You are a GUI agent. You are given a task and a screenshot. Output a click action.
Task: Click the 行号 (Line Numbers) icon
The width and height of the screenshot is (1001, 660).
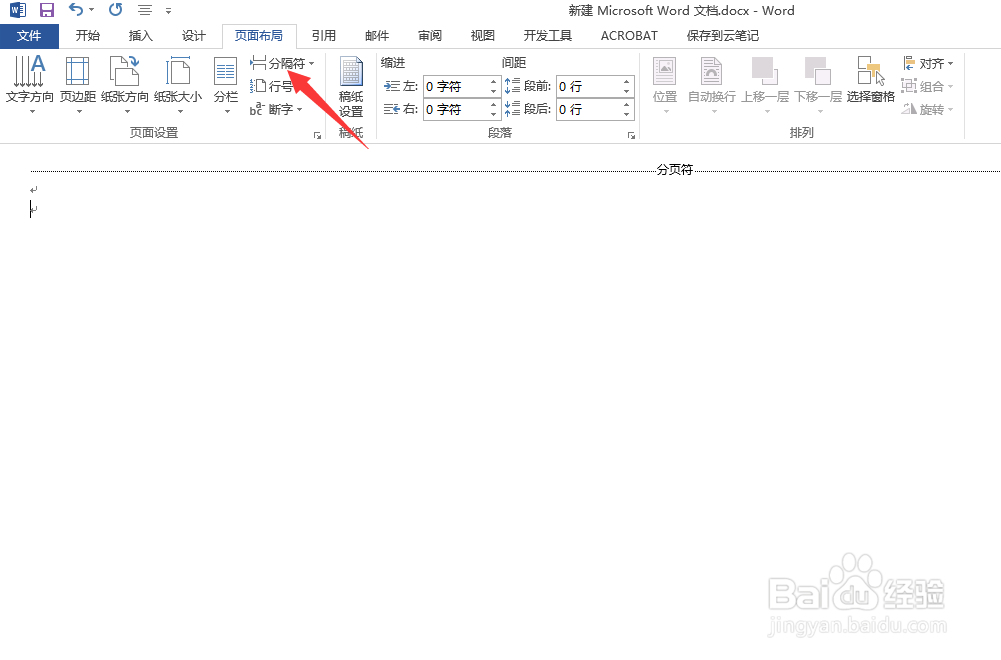pos(276,86)
